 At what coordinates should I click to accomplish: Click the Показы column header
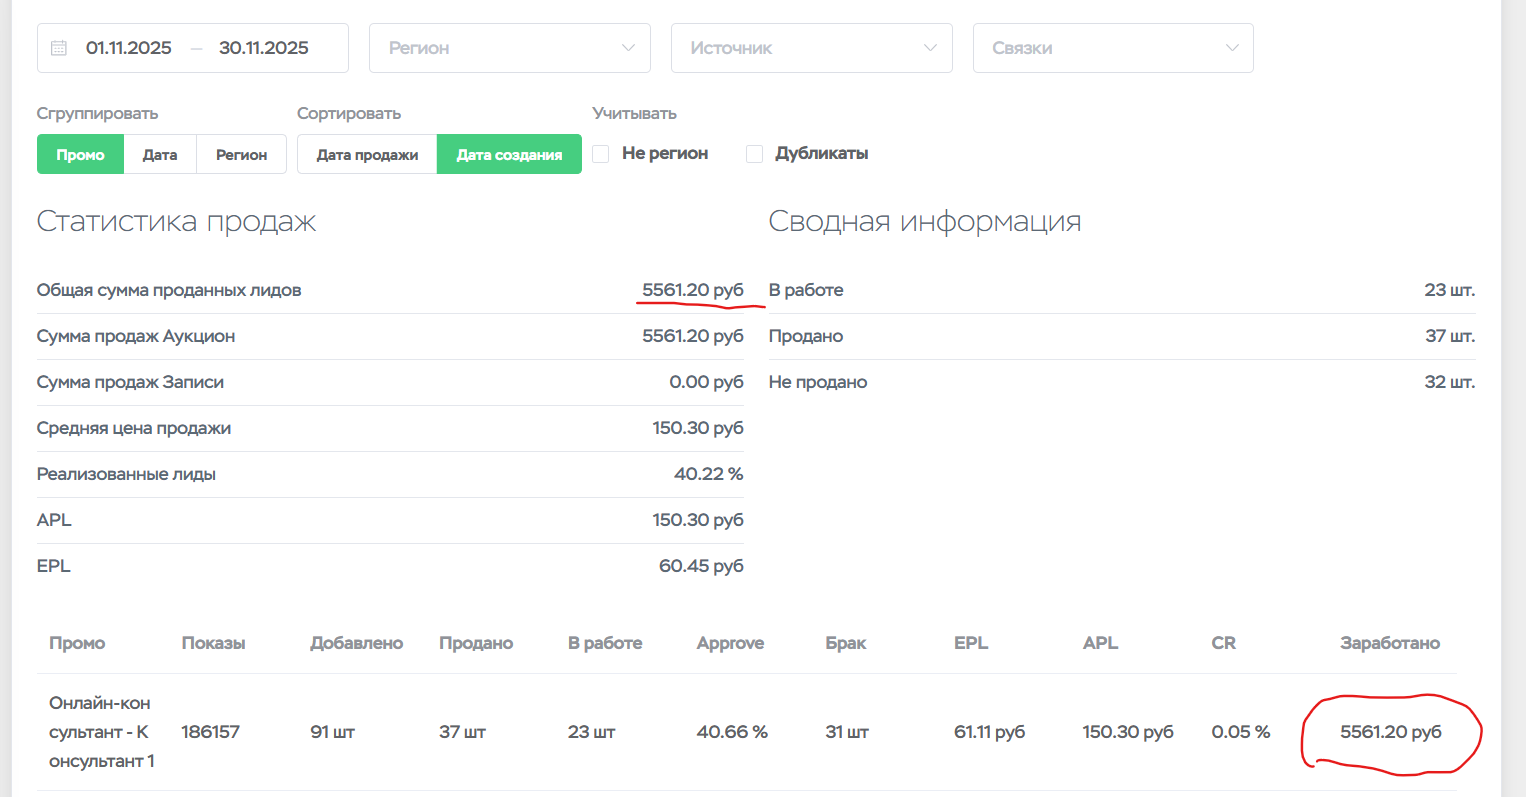213,643
